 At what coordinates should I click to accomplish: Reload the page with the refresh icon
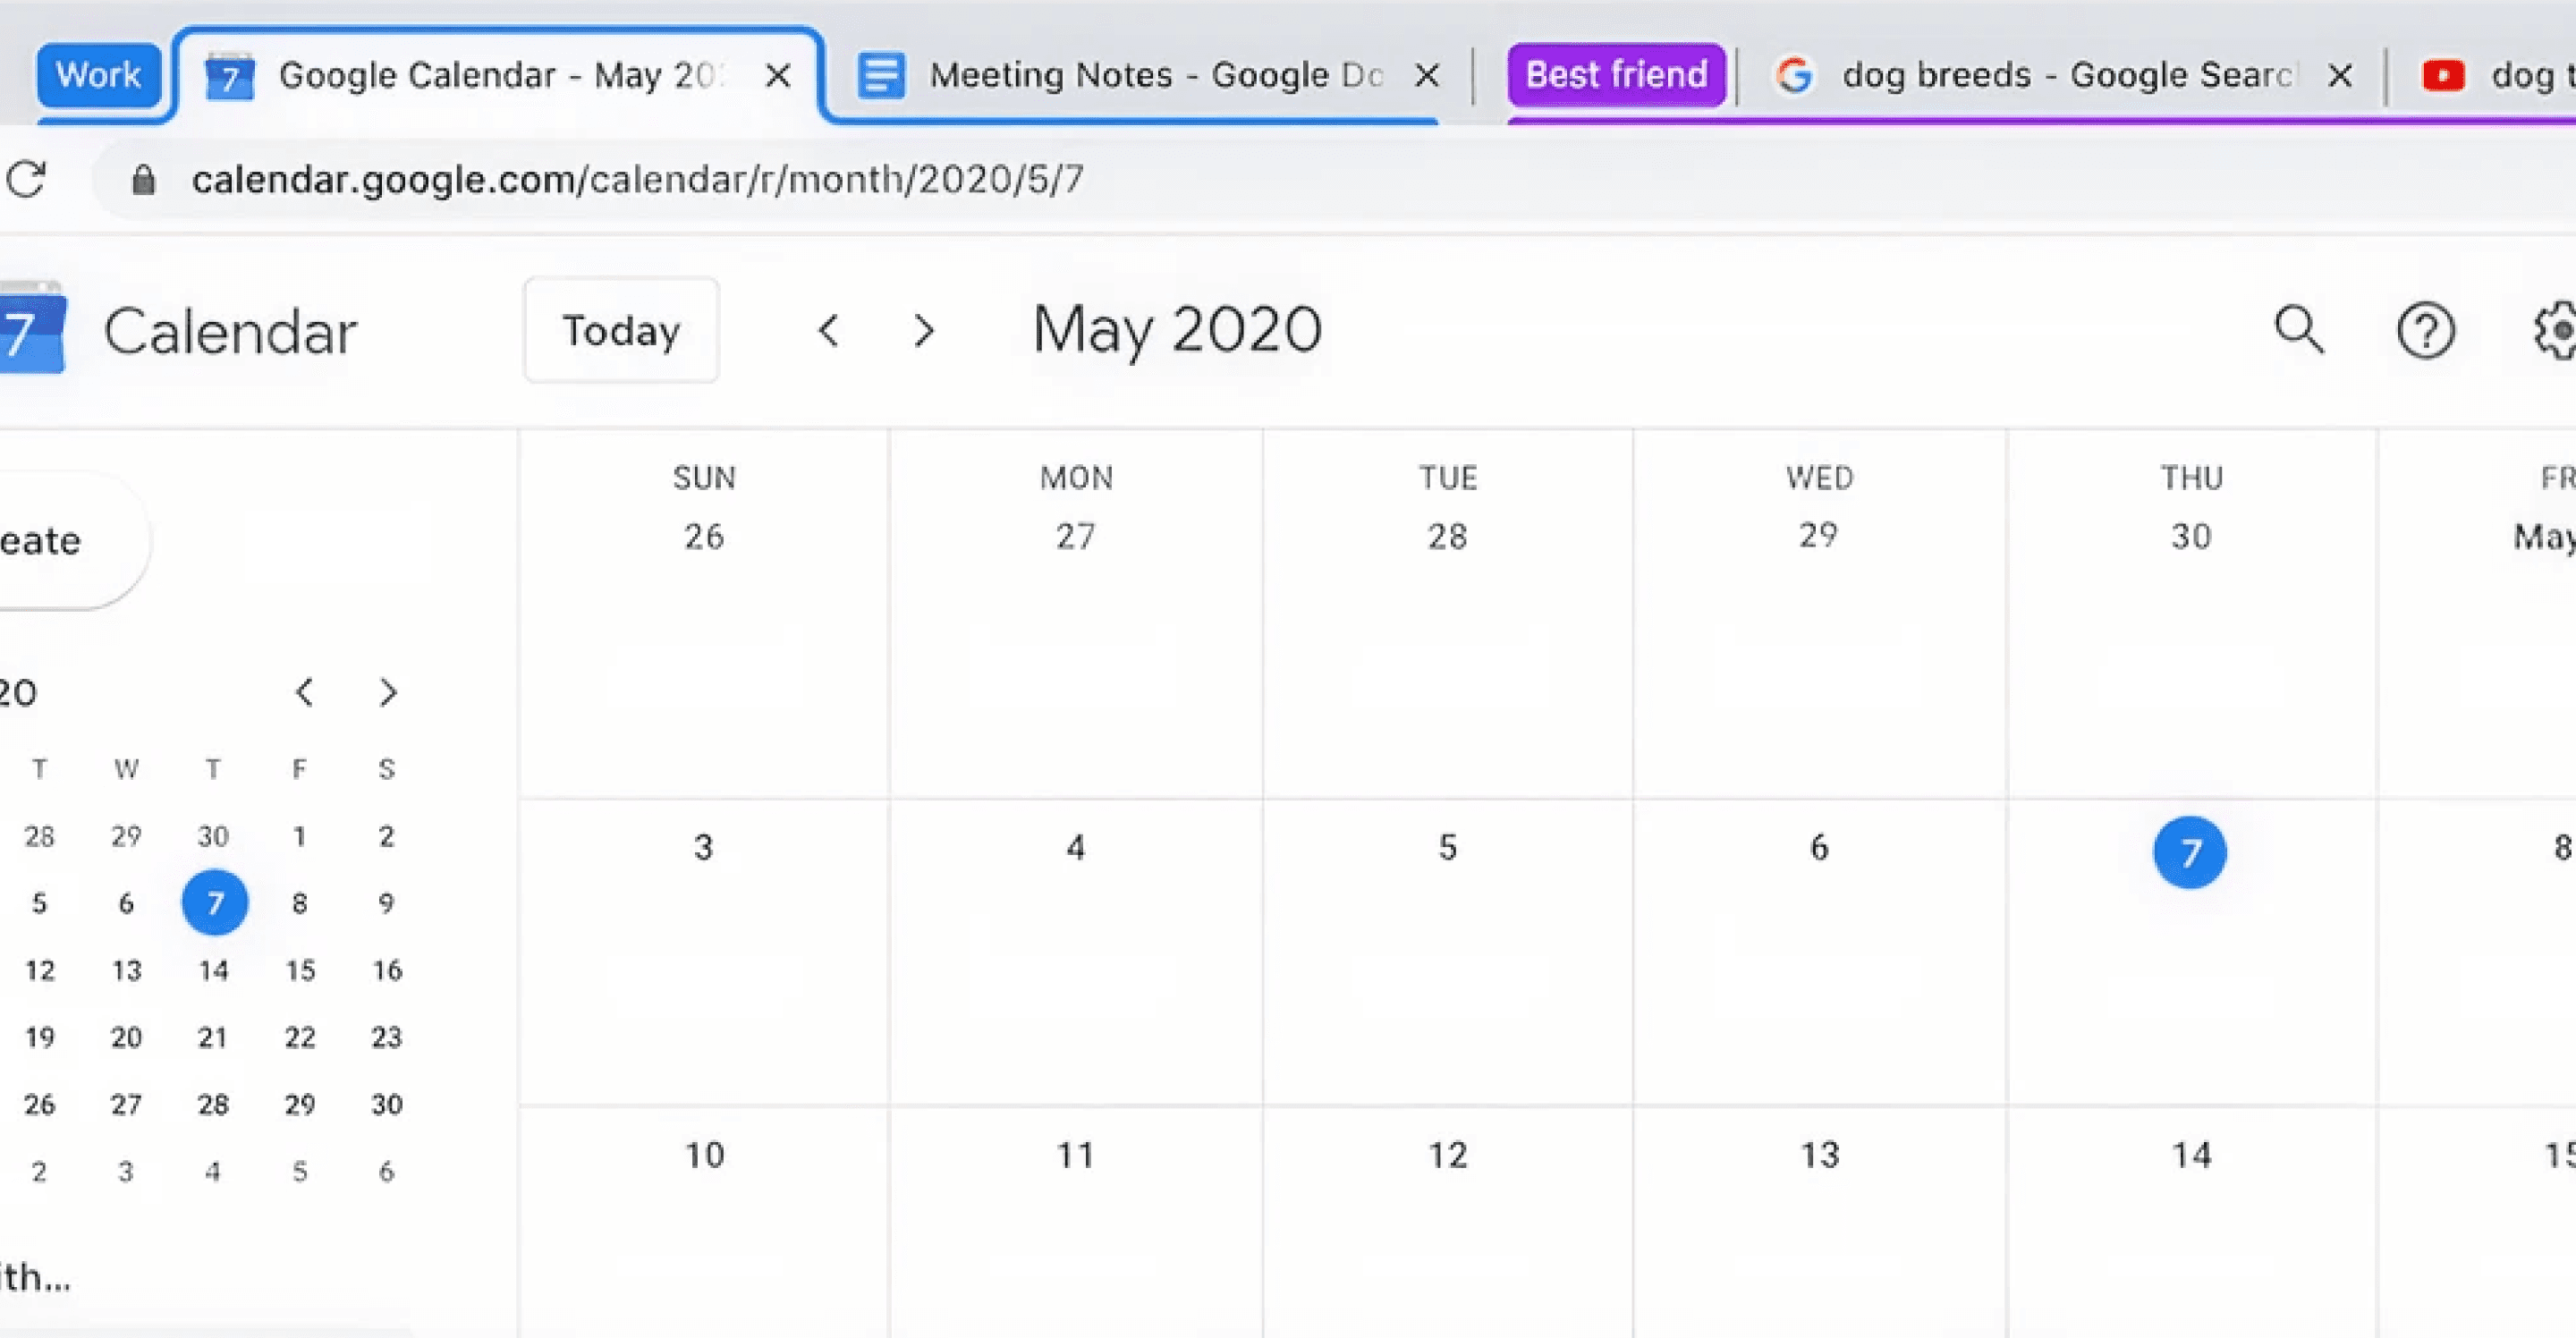(26, 179)
